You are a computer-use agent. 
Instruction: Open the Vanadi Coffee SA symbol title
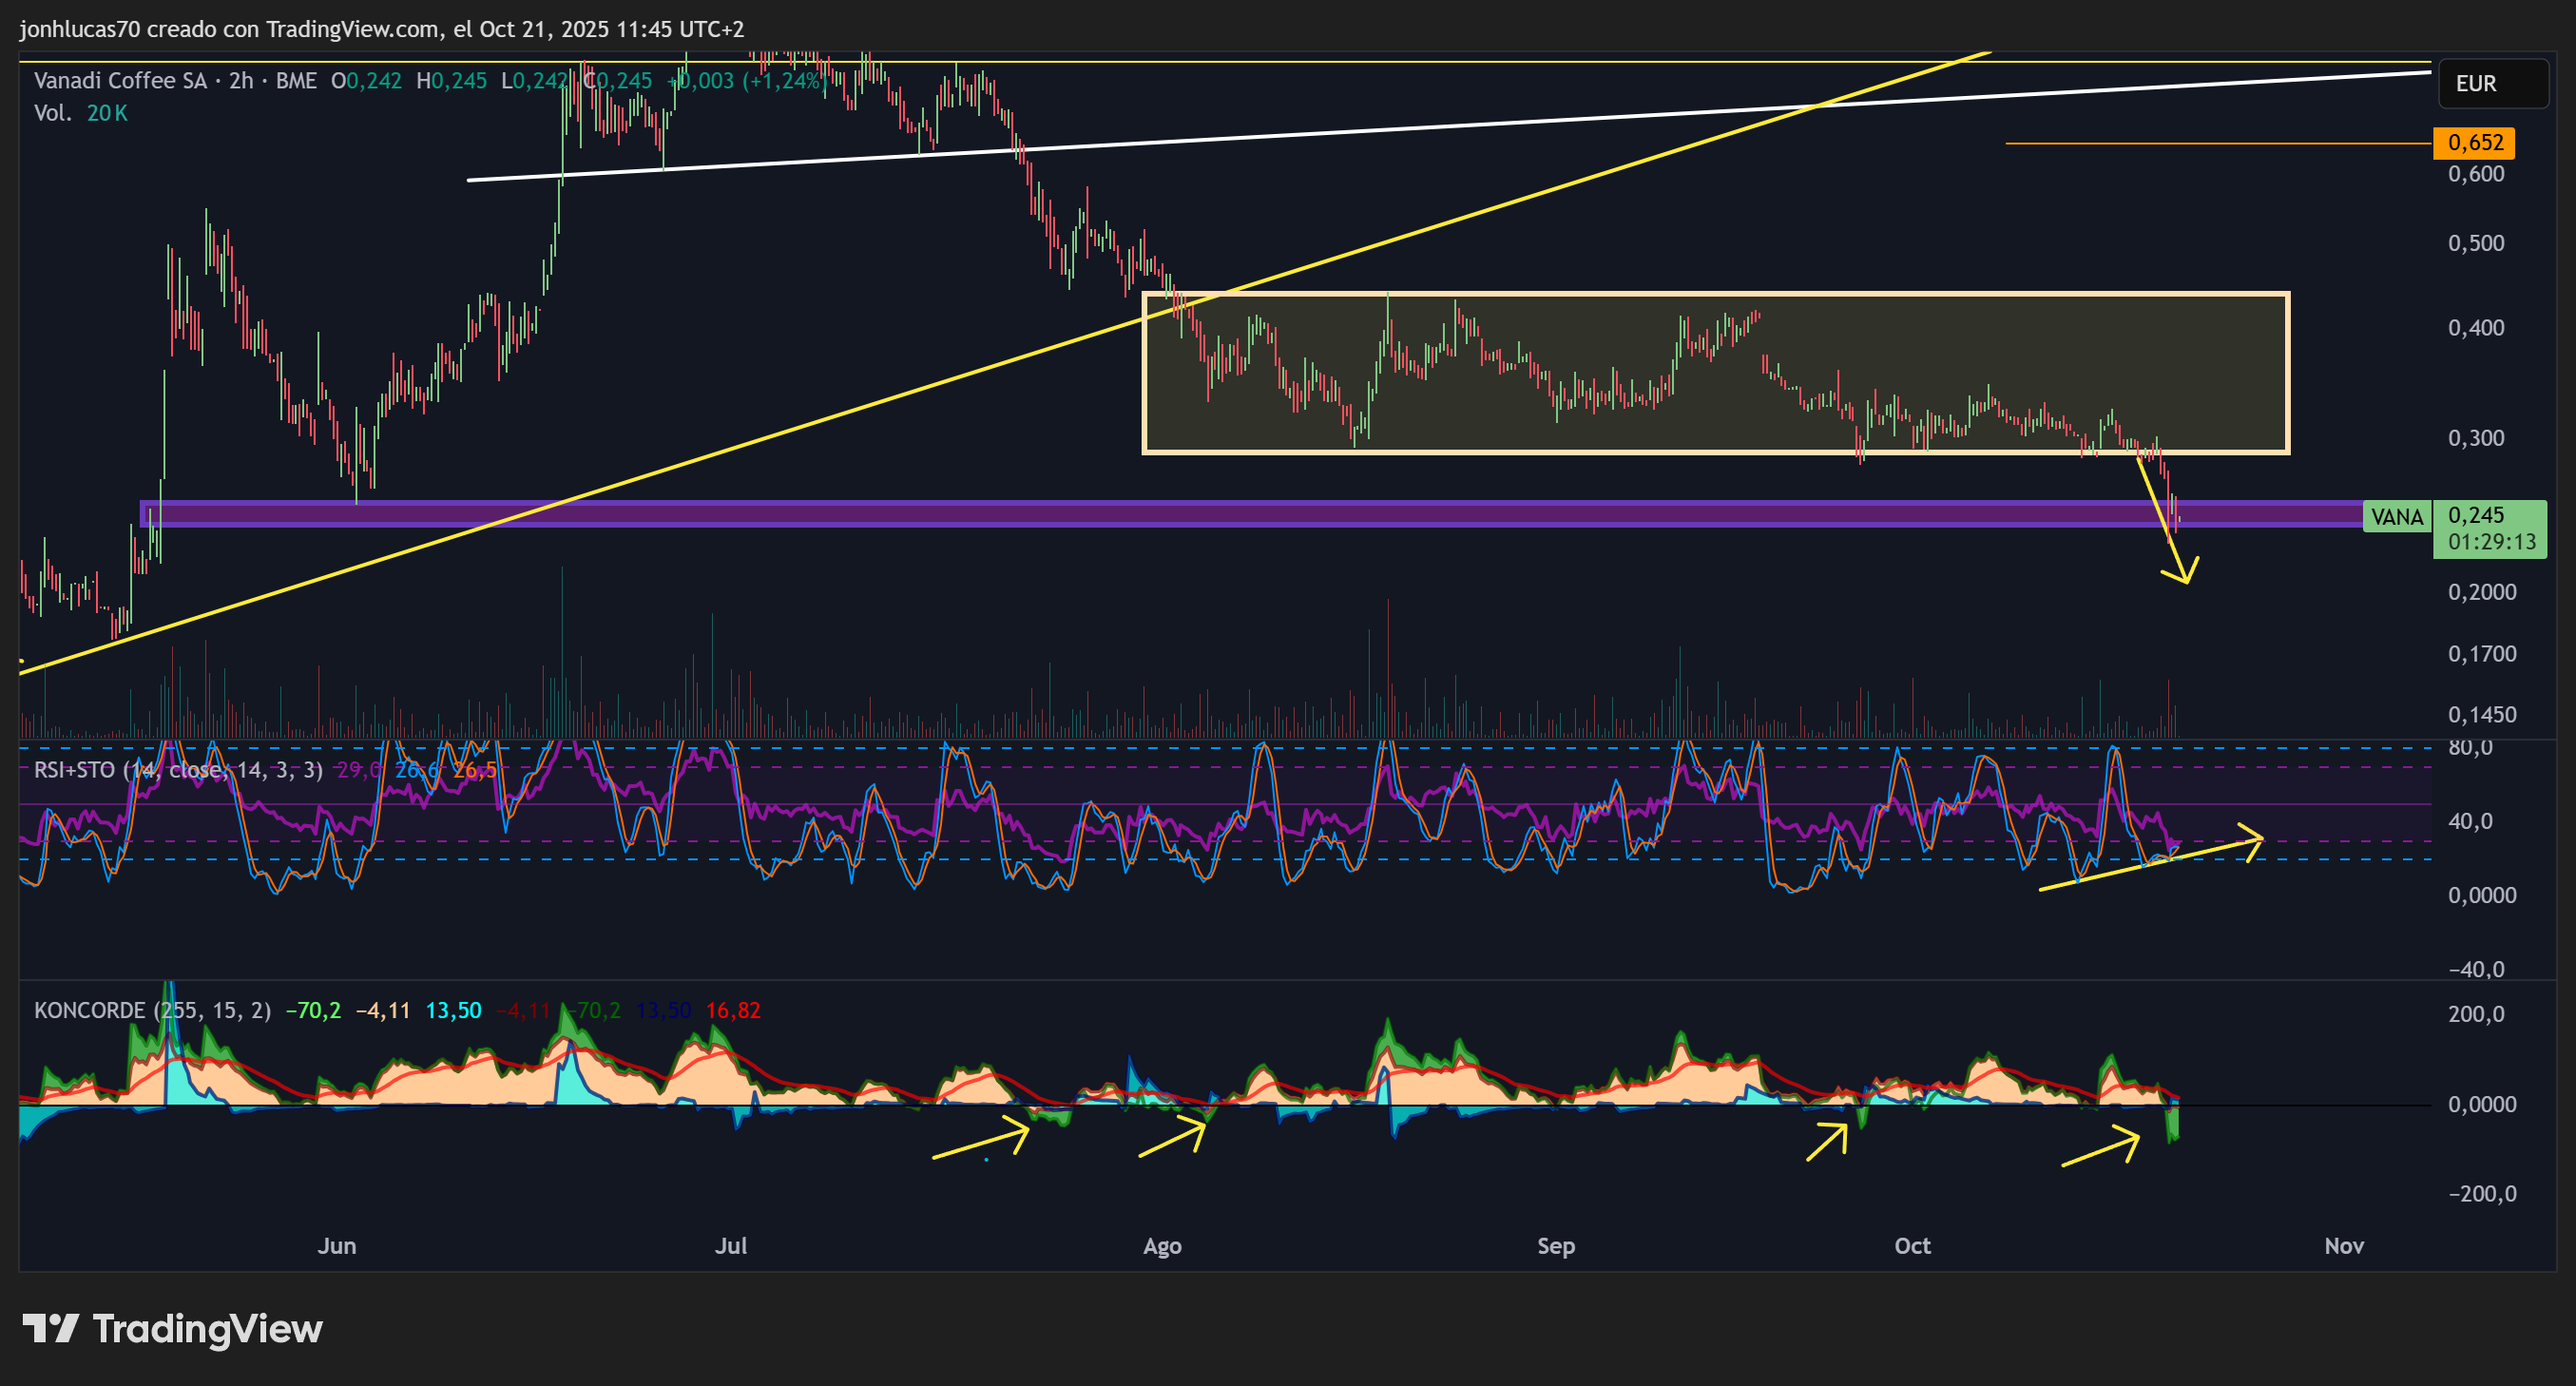click(x=120, y=81)
